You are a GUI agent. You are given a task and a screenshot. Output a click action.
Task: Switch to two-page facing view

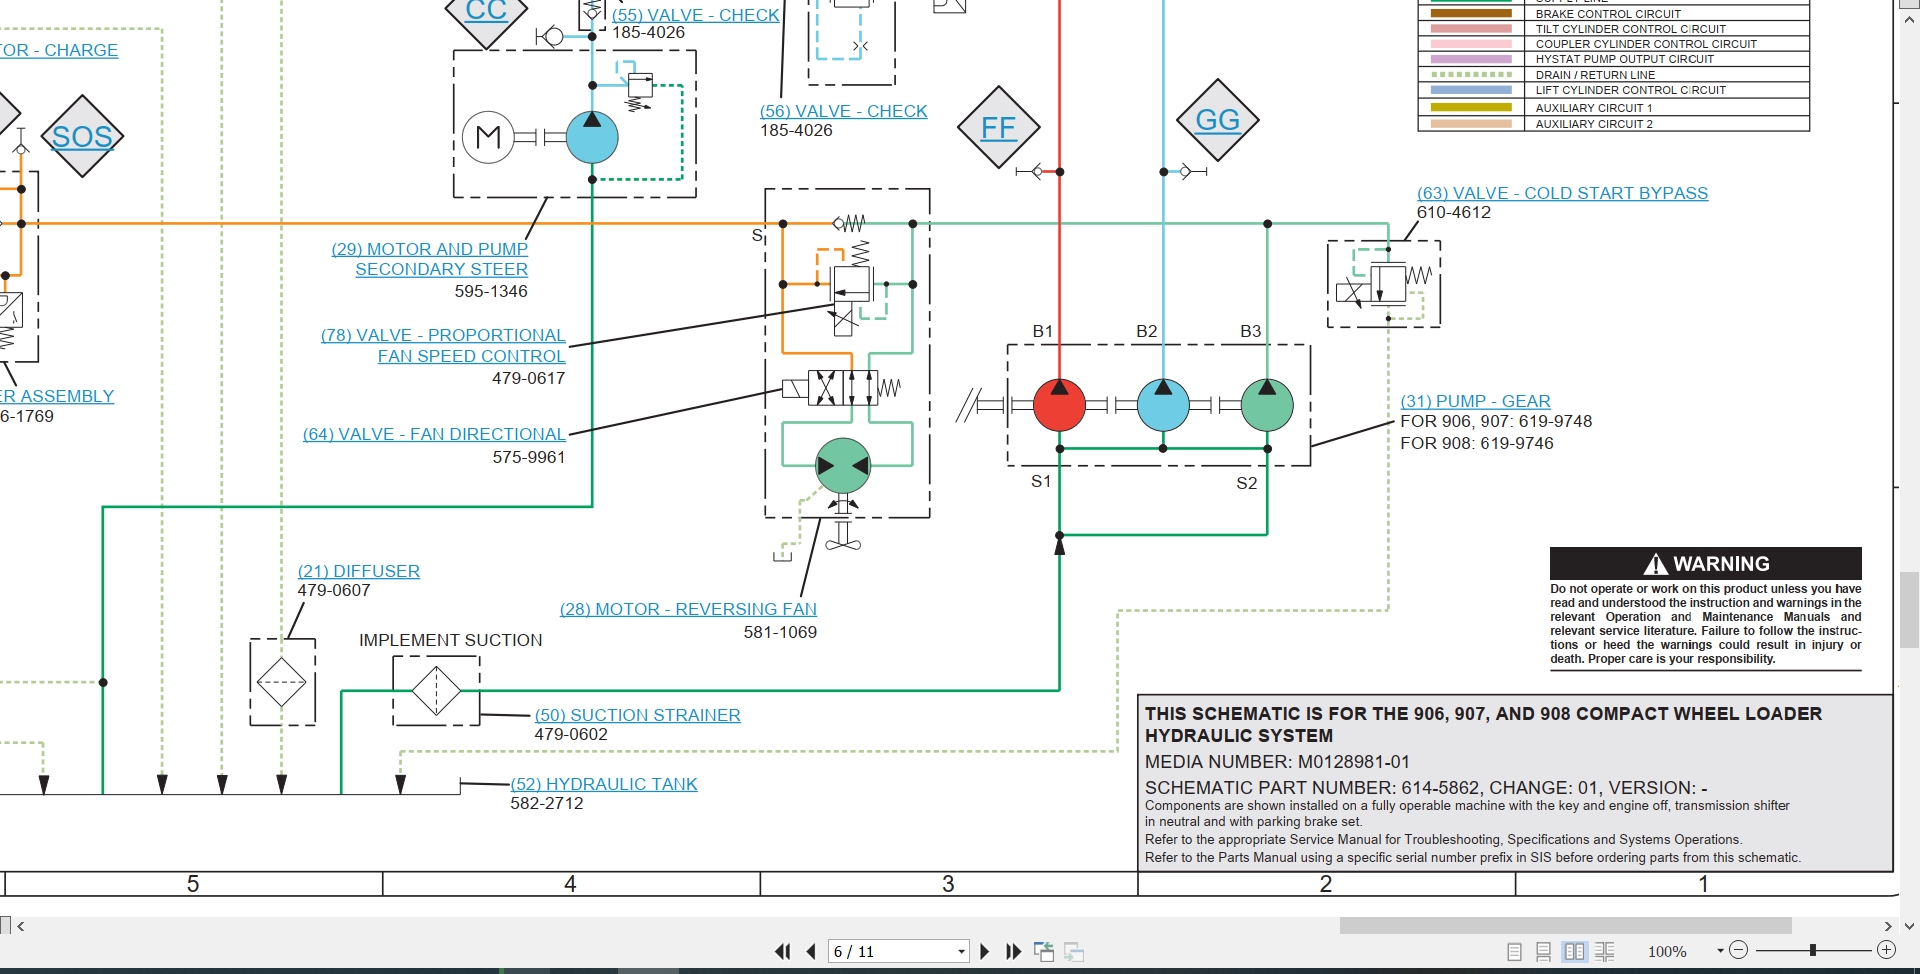[1574, 952]
